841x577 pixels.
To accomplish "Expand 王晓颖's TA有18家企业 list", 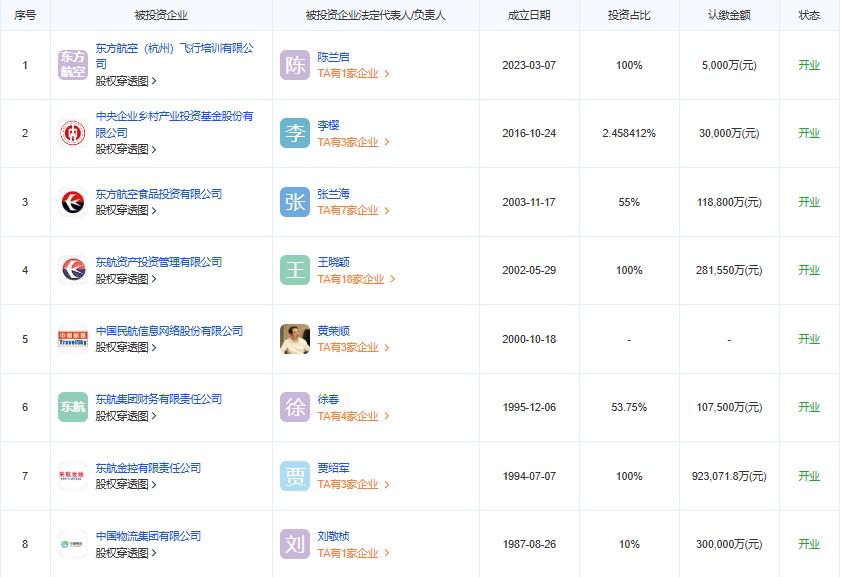I will 356,279.
